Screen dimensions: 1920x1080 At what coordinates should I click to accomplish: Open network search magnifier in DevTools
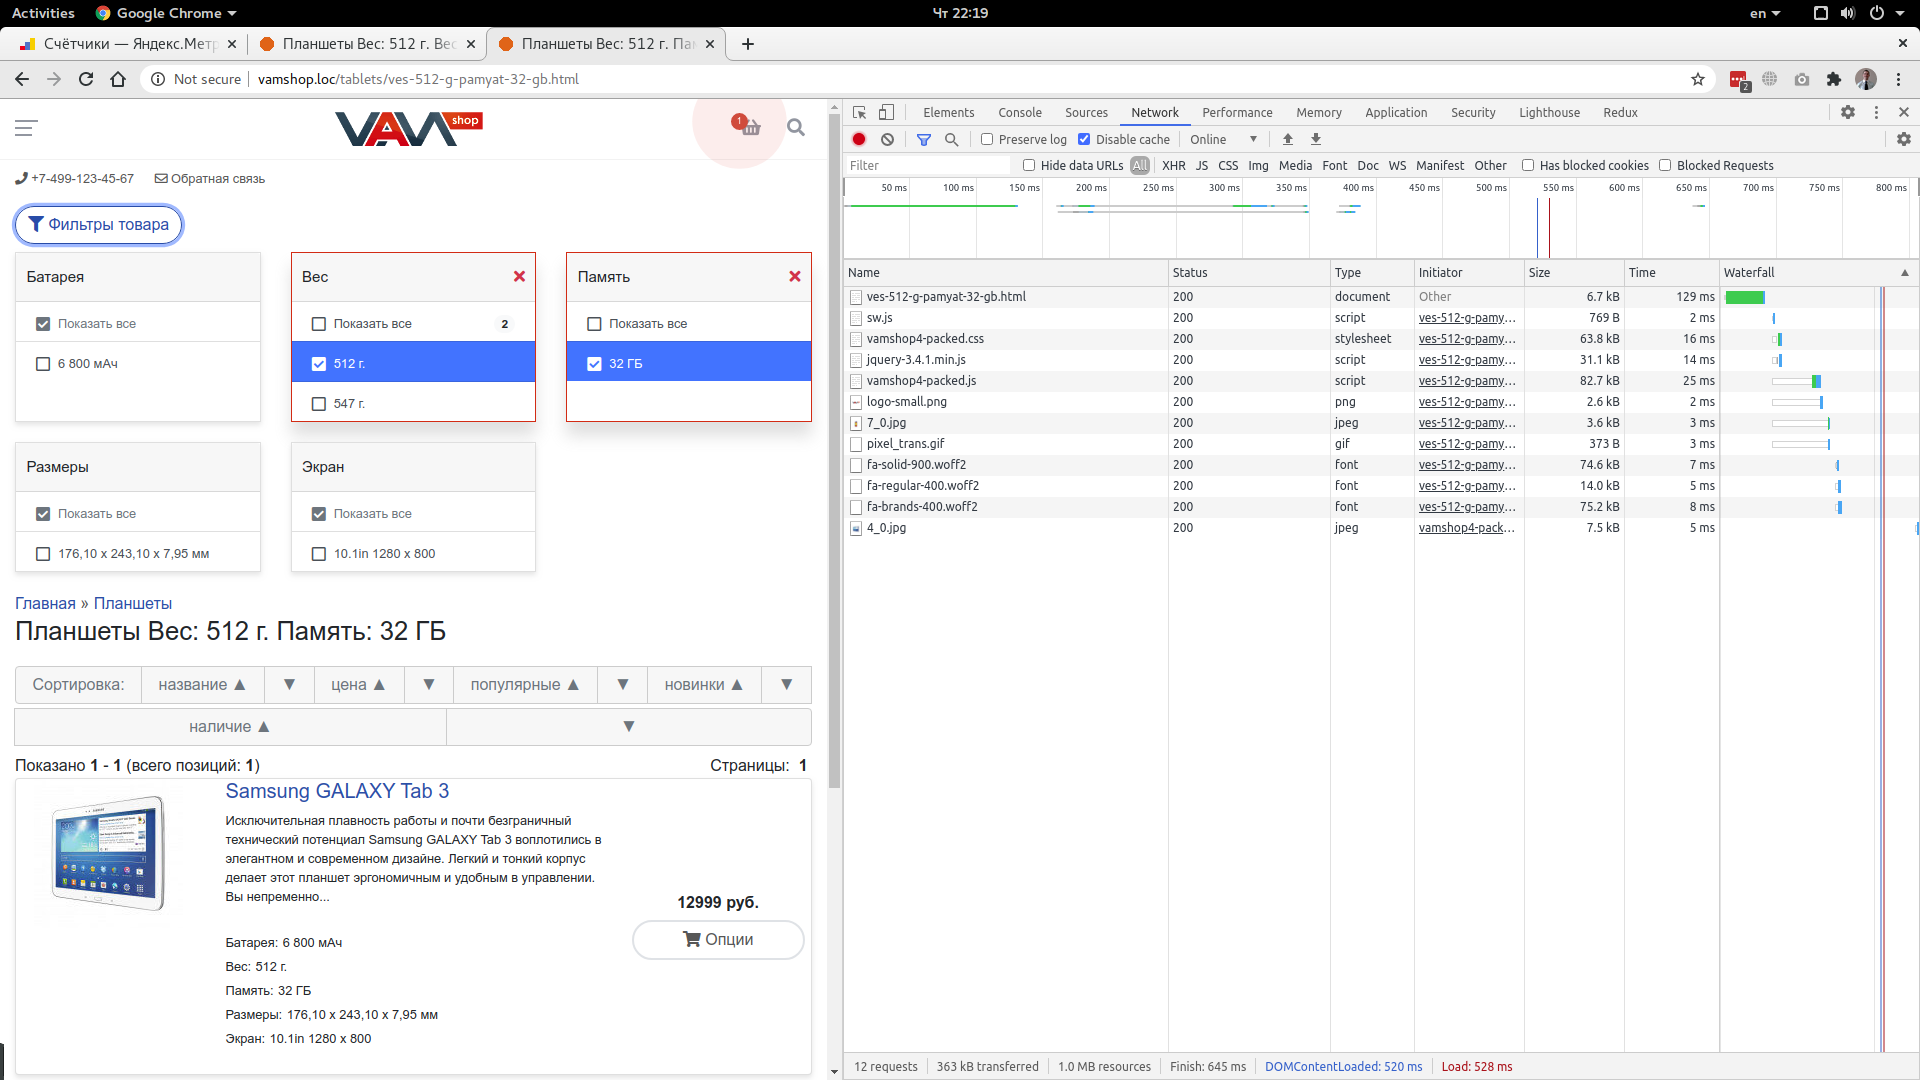tap(952, 139)
